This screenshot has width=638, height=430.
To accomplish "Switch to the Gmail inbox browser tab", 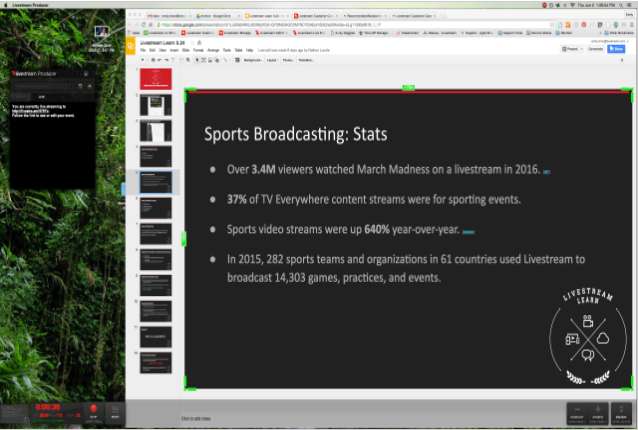I will 169,15.
